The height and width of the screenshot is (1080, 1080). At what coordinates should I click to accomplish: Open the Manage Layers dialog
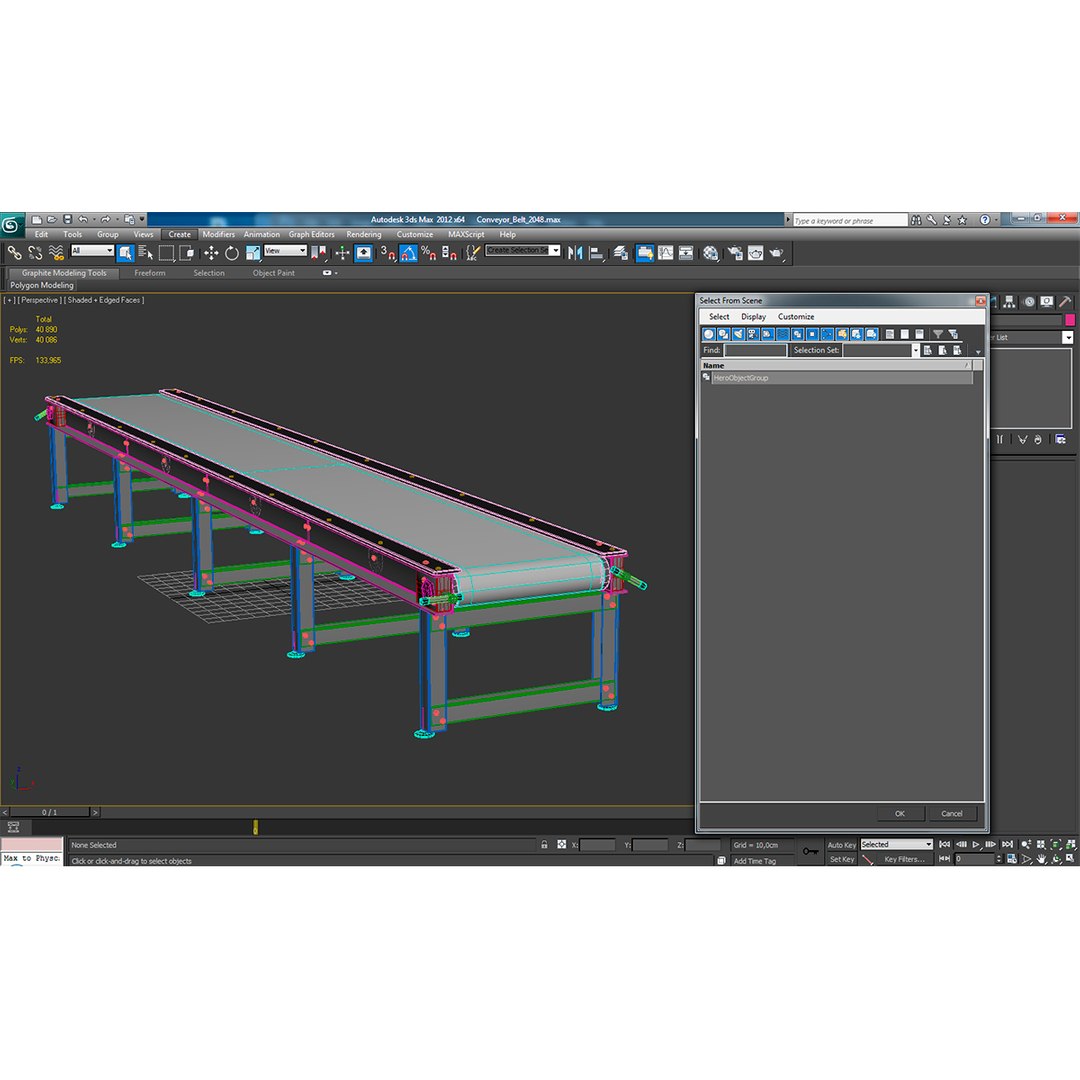(x=621, y=253)
